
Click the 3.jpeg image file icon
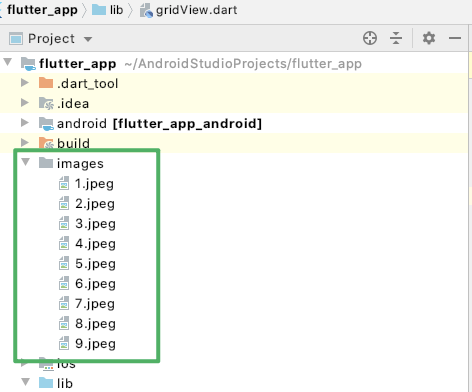pyautogui.click(x=64, y=223)
